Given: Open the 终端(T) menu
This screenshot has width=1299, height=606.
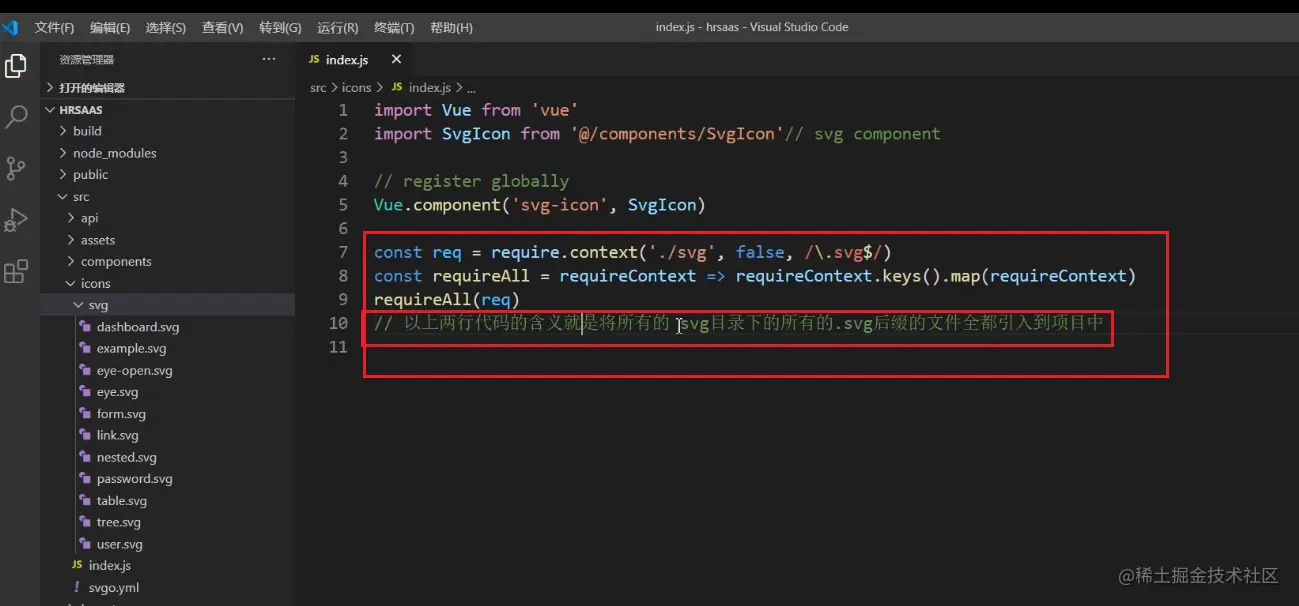Looking at the screenshot, I should point(394,28).
